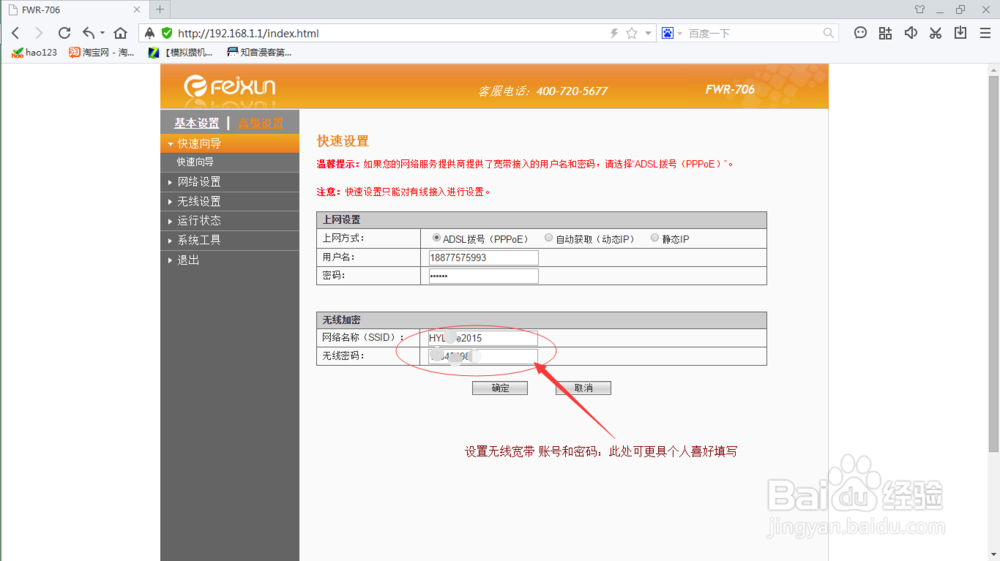Expand the 无线设置 menu
The image size is (1000, 561).
(230, 201)
